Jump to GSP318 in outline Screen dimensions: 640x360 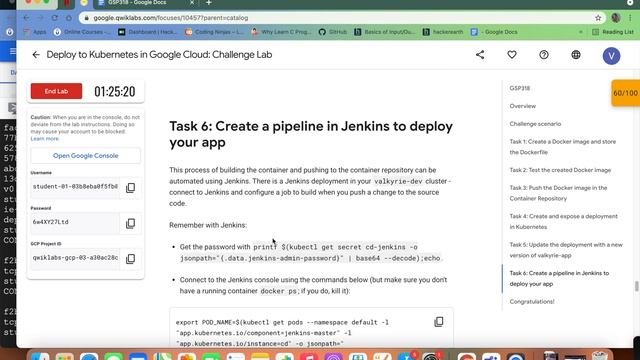tap(520, 88)
